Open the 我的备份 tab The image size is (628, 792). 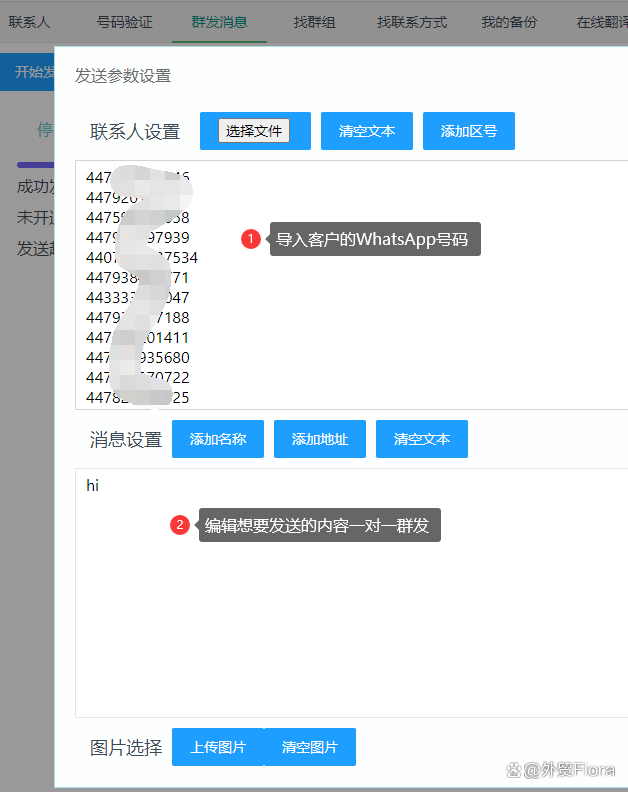coord(509,22)
